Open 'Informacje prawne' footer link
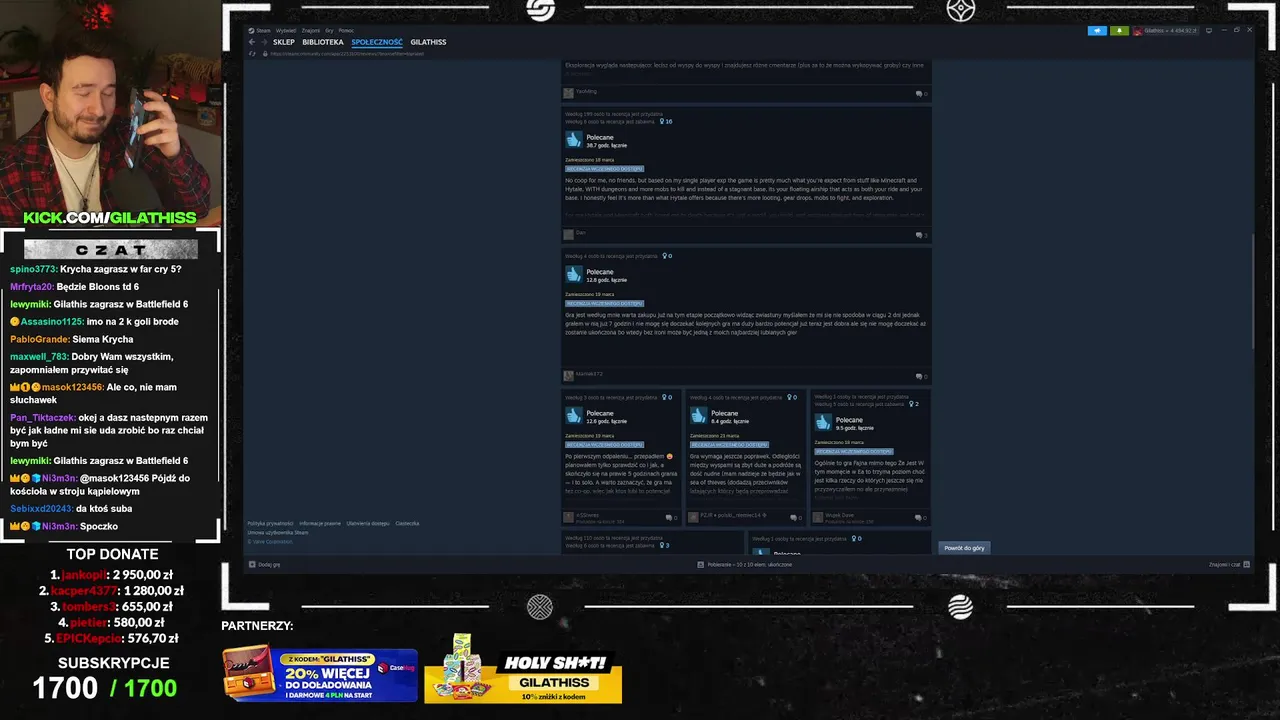This screenshot has height=720, width=1280. point(320,523)
